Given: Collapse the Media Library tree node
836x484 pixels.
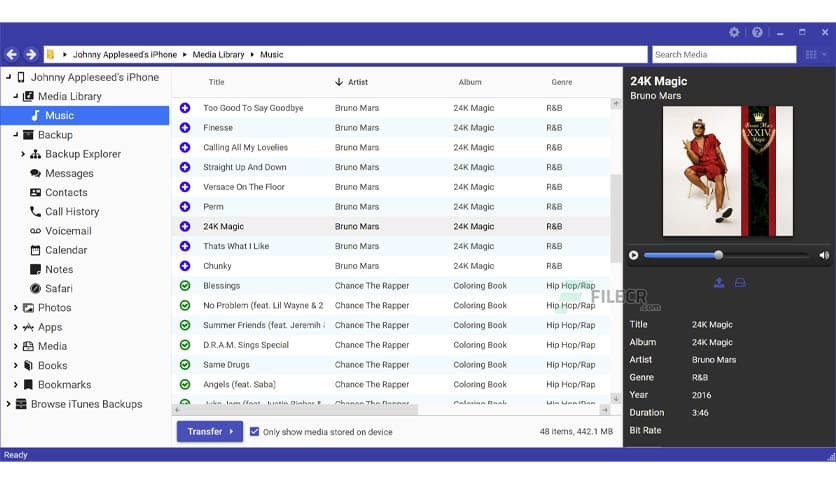Looking at the screenshot, I should pyautogui.click(x=15, y=96).
